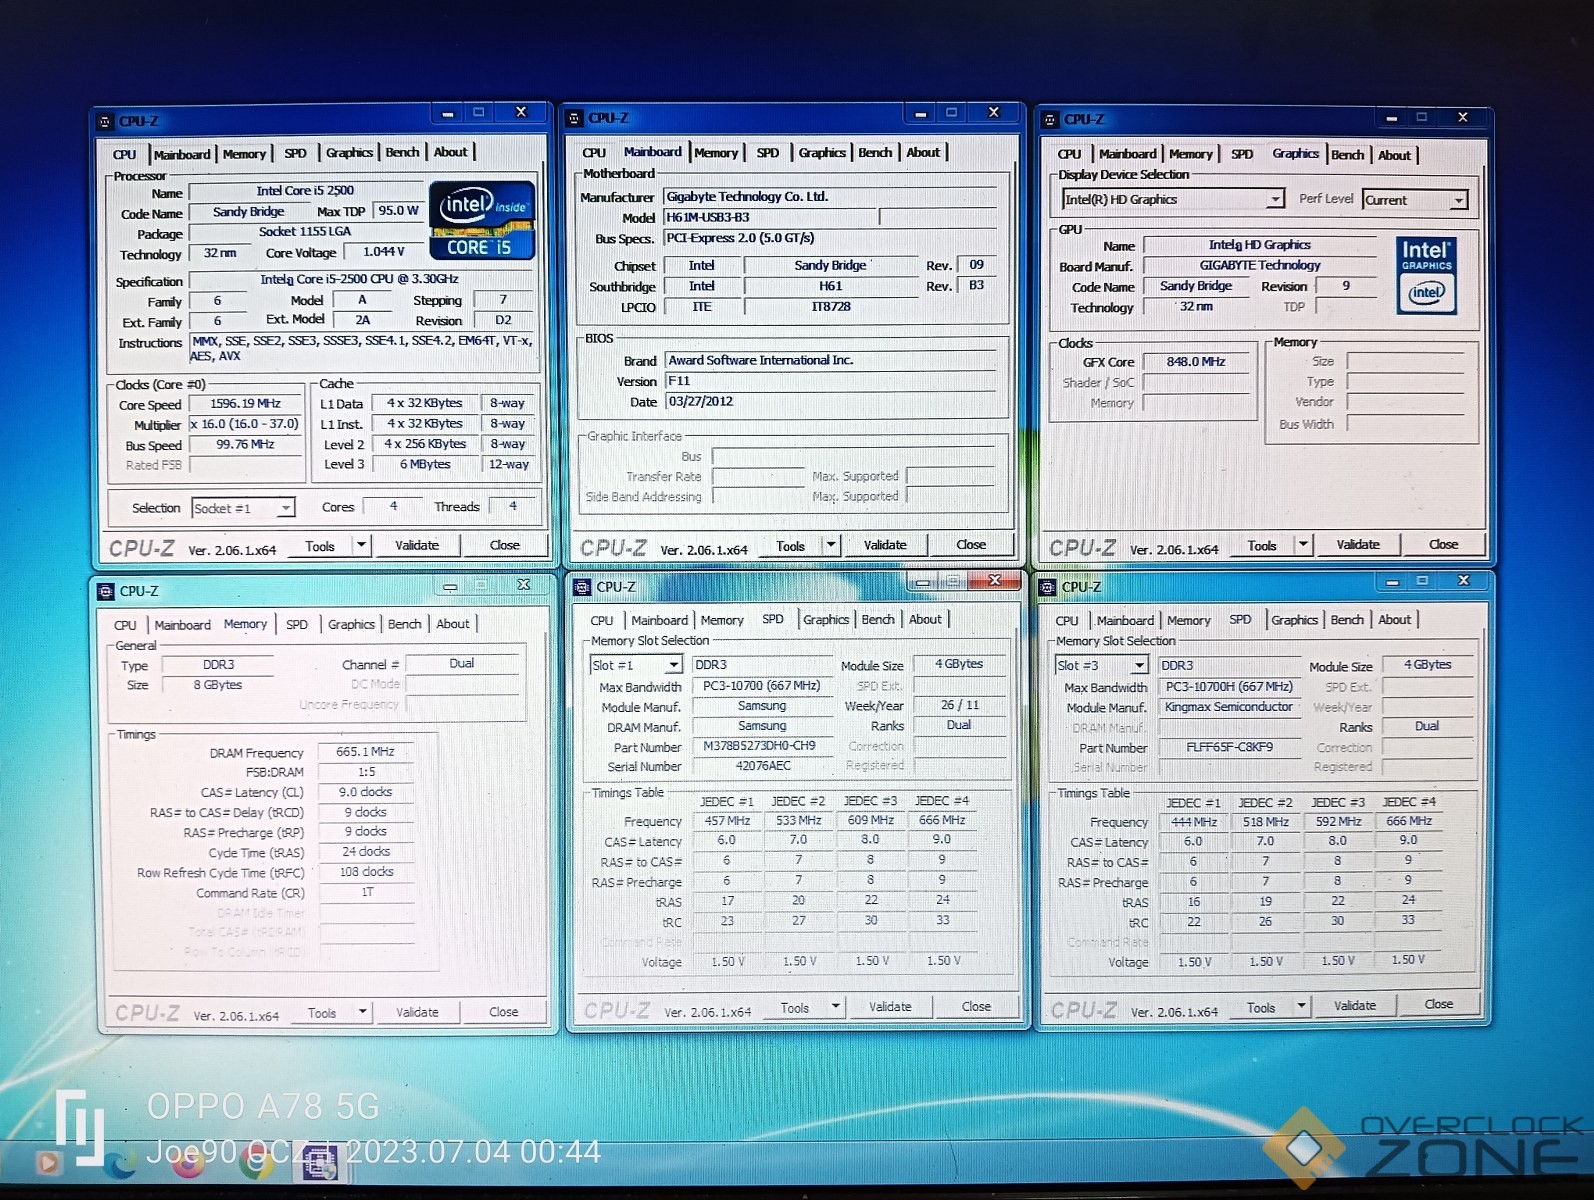Click the module manufacturer Kingmax Semiconductor
The height and width of the screenshot is (1200, 1594).
[1229, 707]
